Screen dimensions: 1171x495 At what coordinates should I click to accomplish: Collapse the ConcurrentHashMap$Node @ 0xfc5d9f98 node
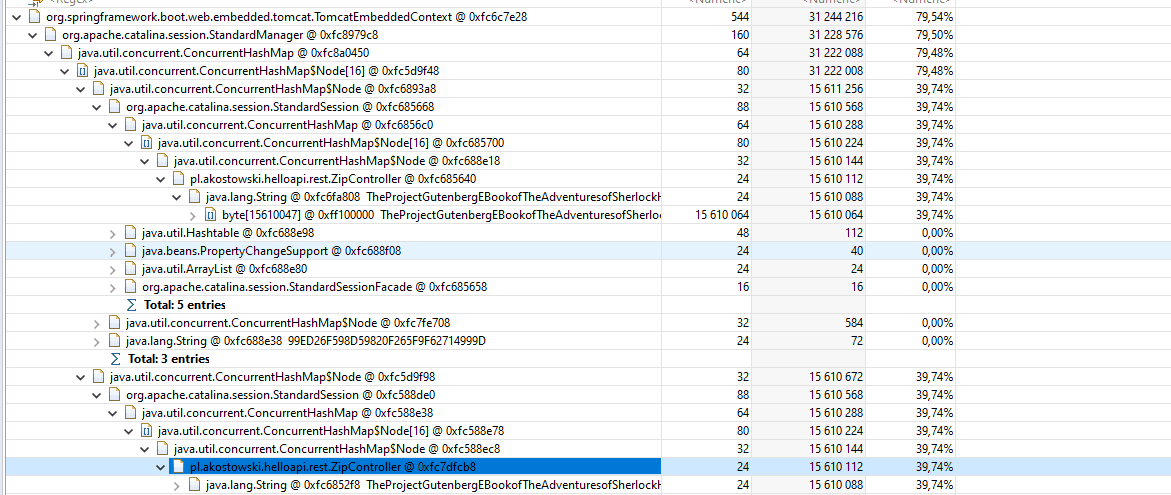click(81, 377)
